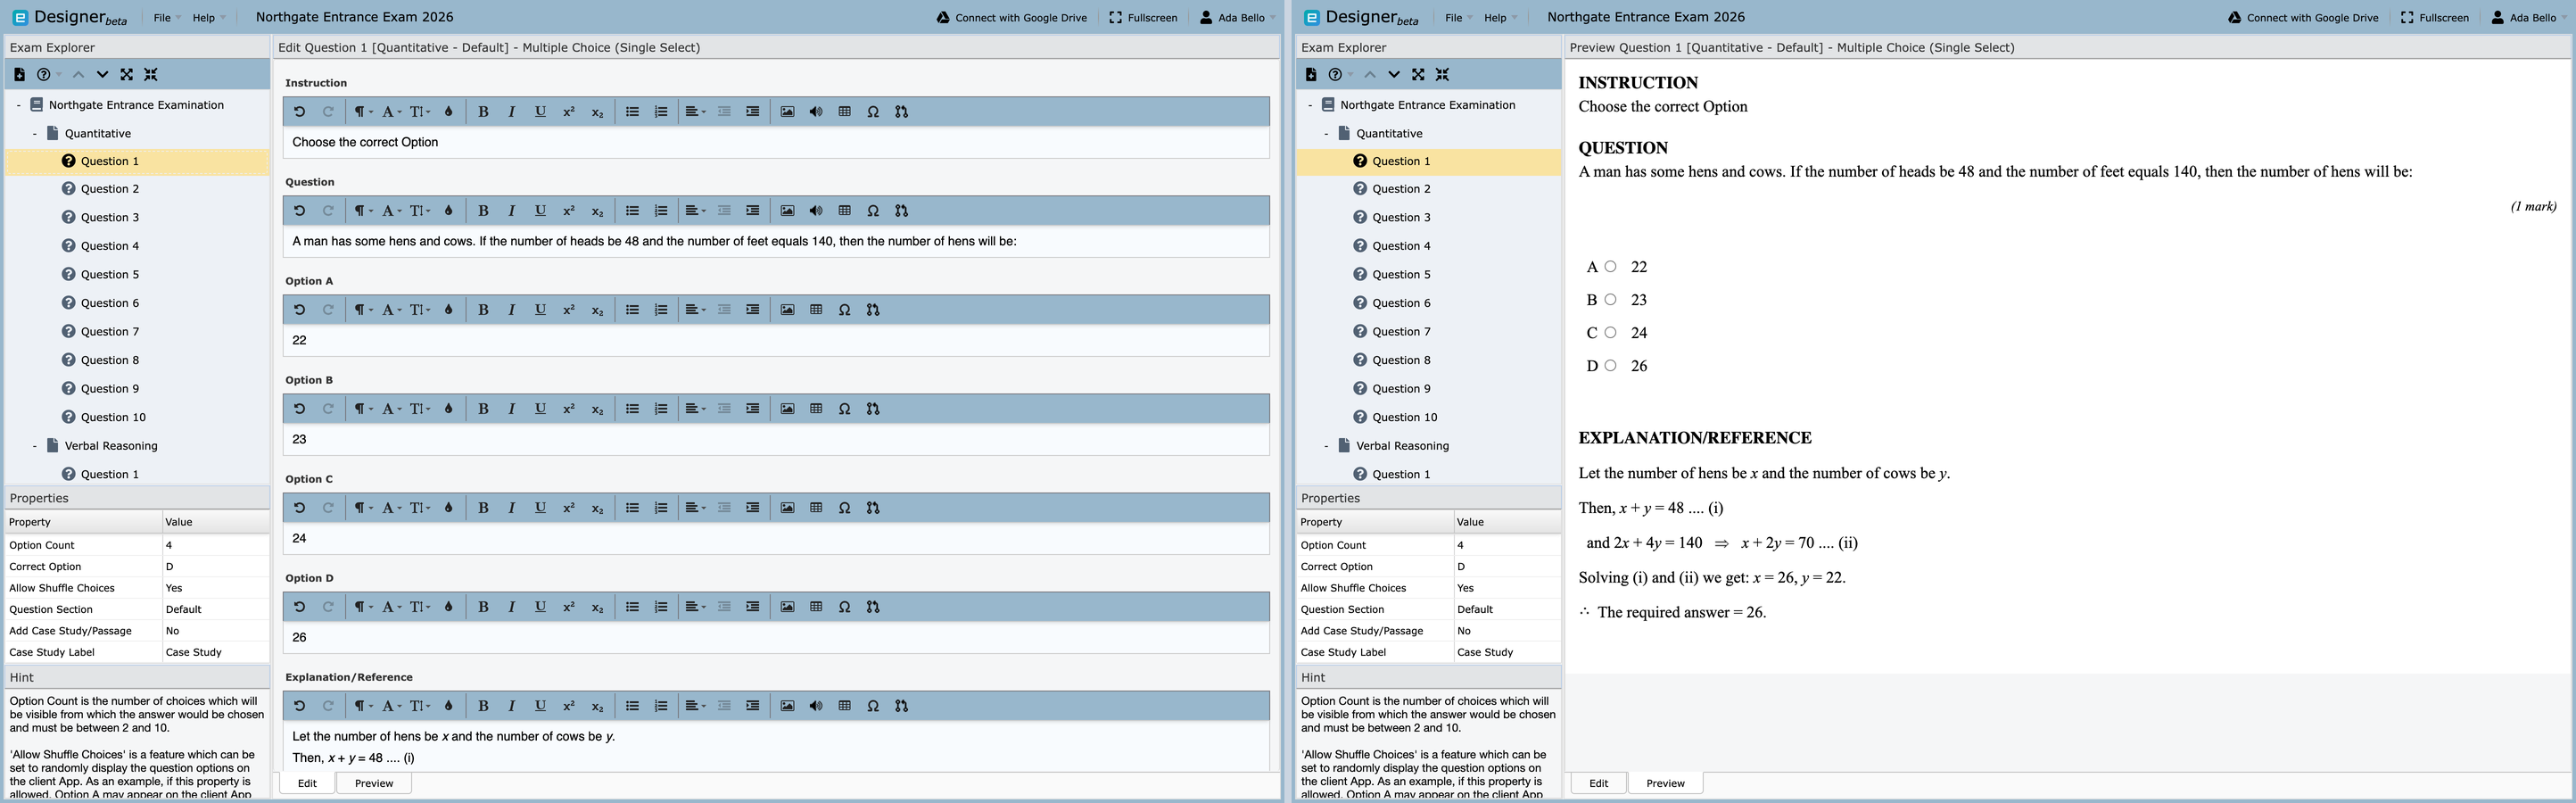Click Connect with Google Drive in left window

1012,17
